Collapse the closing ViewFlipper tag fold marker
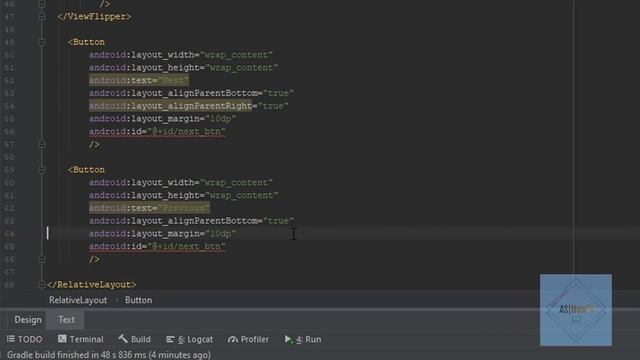 click(42, 16)
